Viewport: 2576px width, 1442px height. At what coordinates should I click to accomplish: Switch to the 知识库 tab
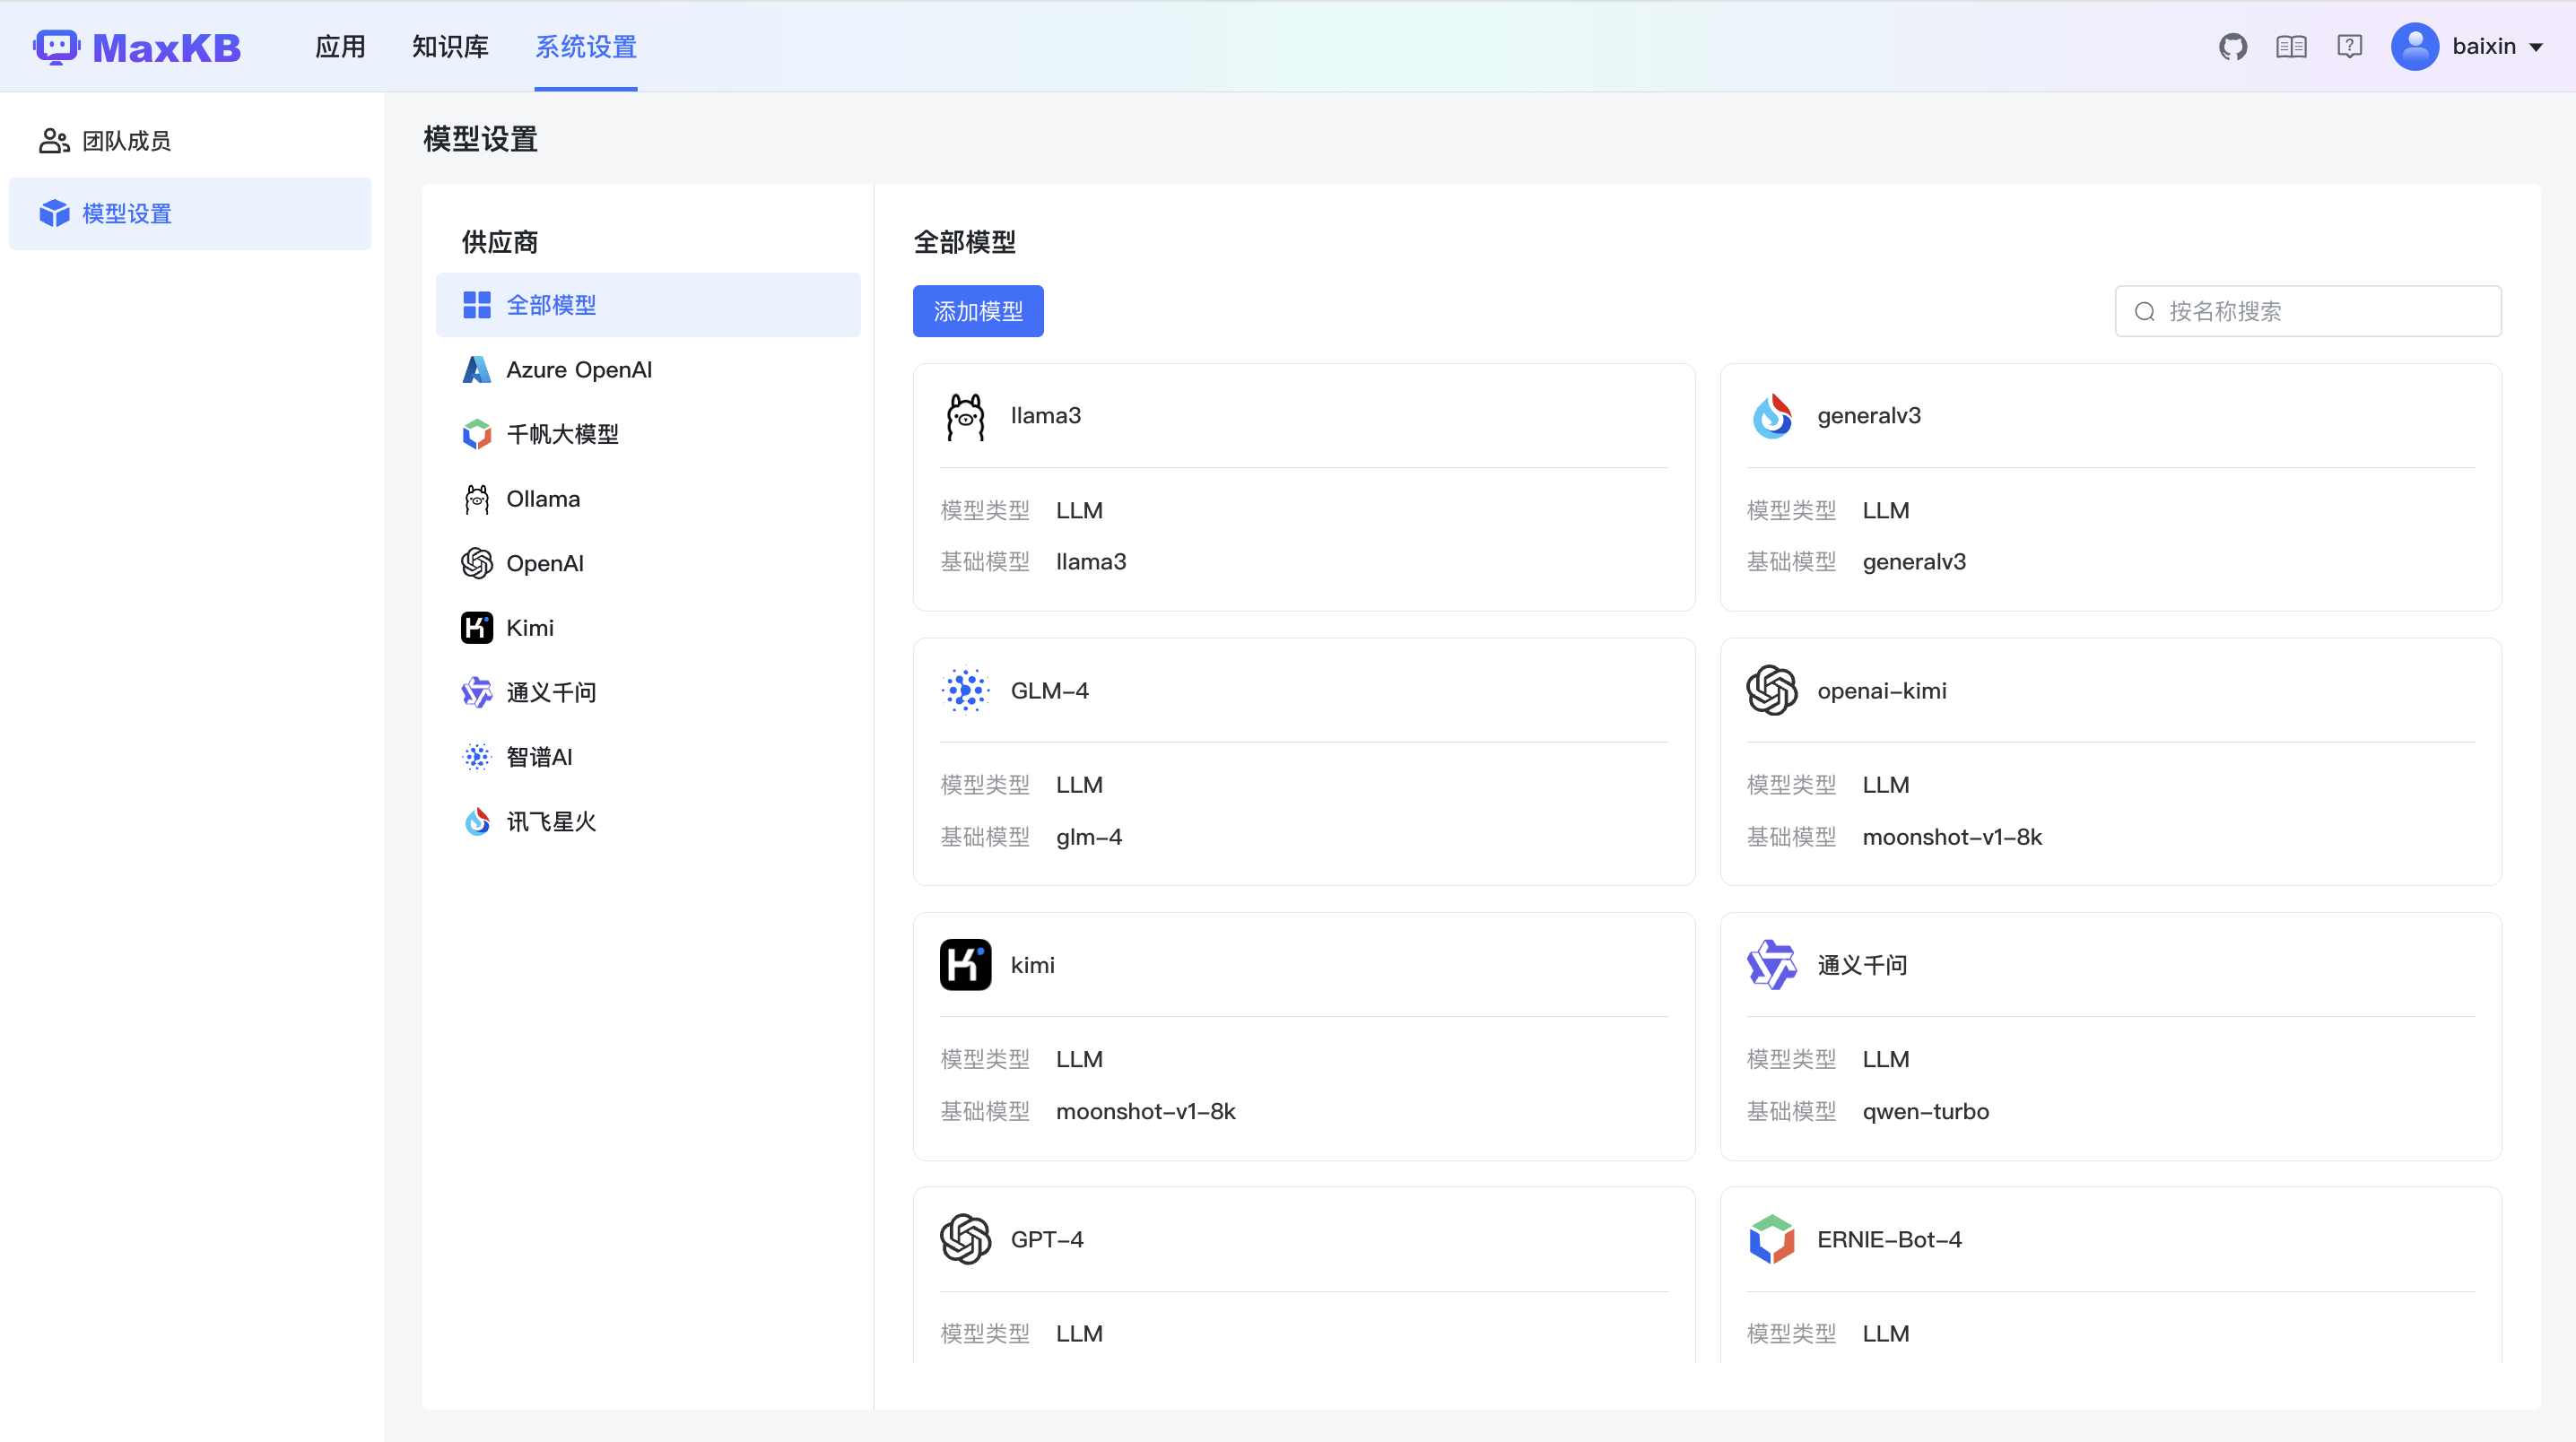tap(450, 47)
